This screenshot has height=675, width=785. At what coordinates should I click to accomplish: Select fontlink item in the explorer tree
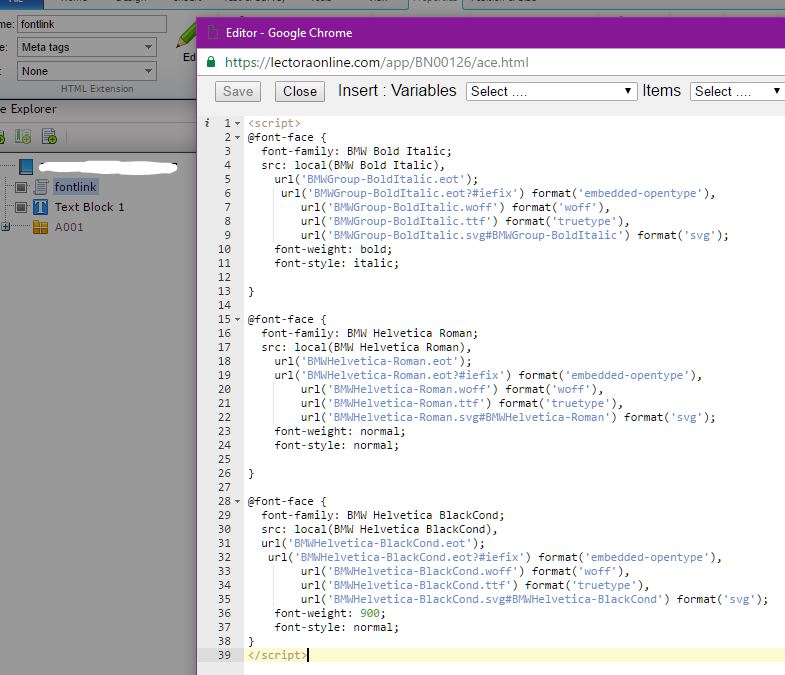(x=75, y=187)
